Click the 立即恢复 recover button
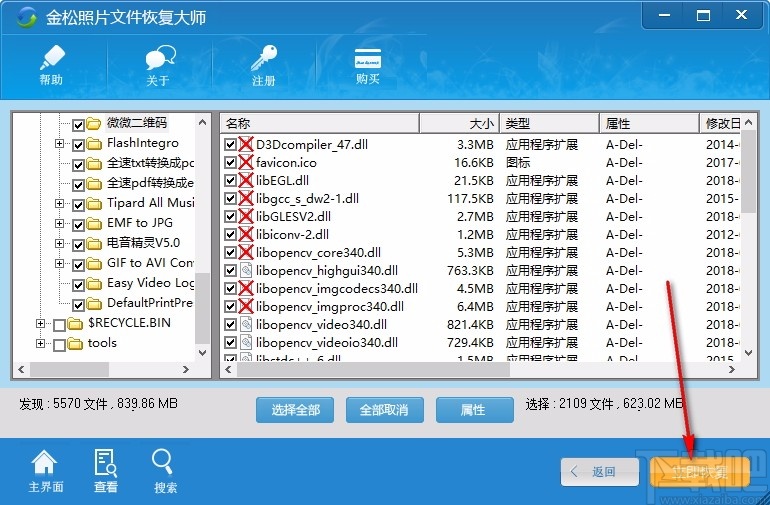 pyautogui.click(x=699, y=472)
